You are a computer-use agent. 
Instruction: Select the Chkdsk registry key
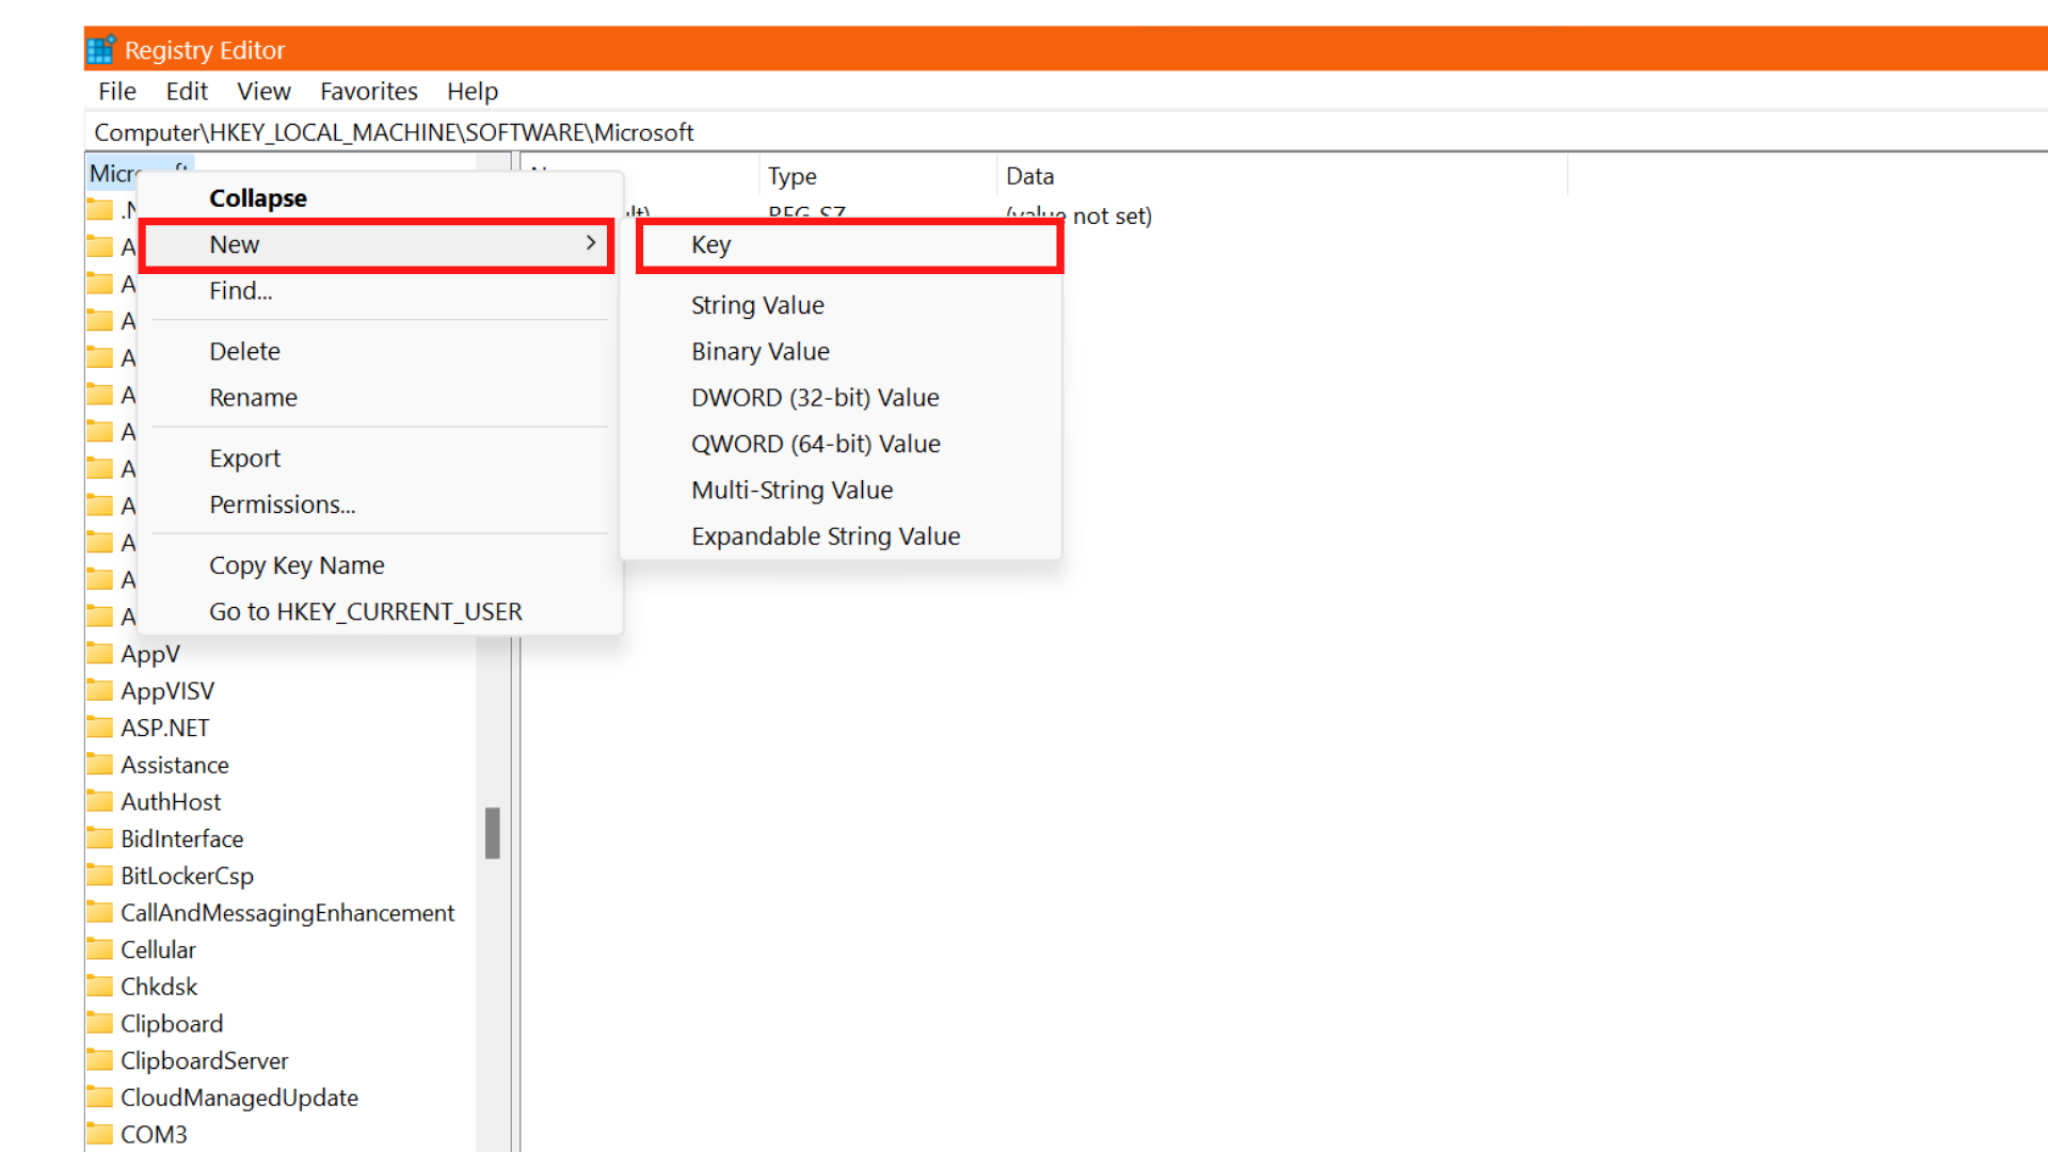[x=159, y=987]
